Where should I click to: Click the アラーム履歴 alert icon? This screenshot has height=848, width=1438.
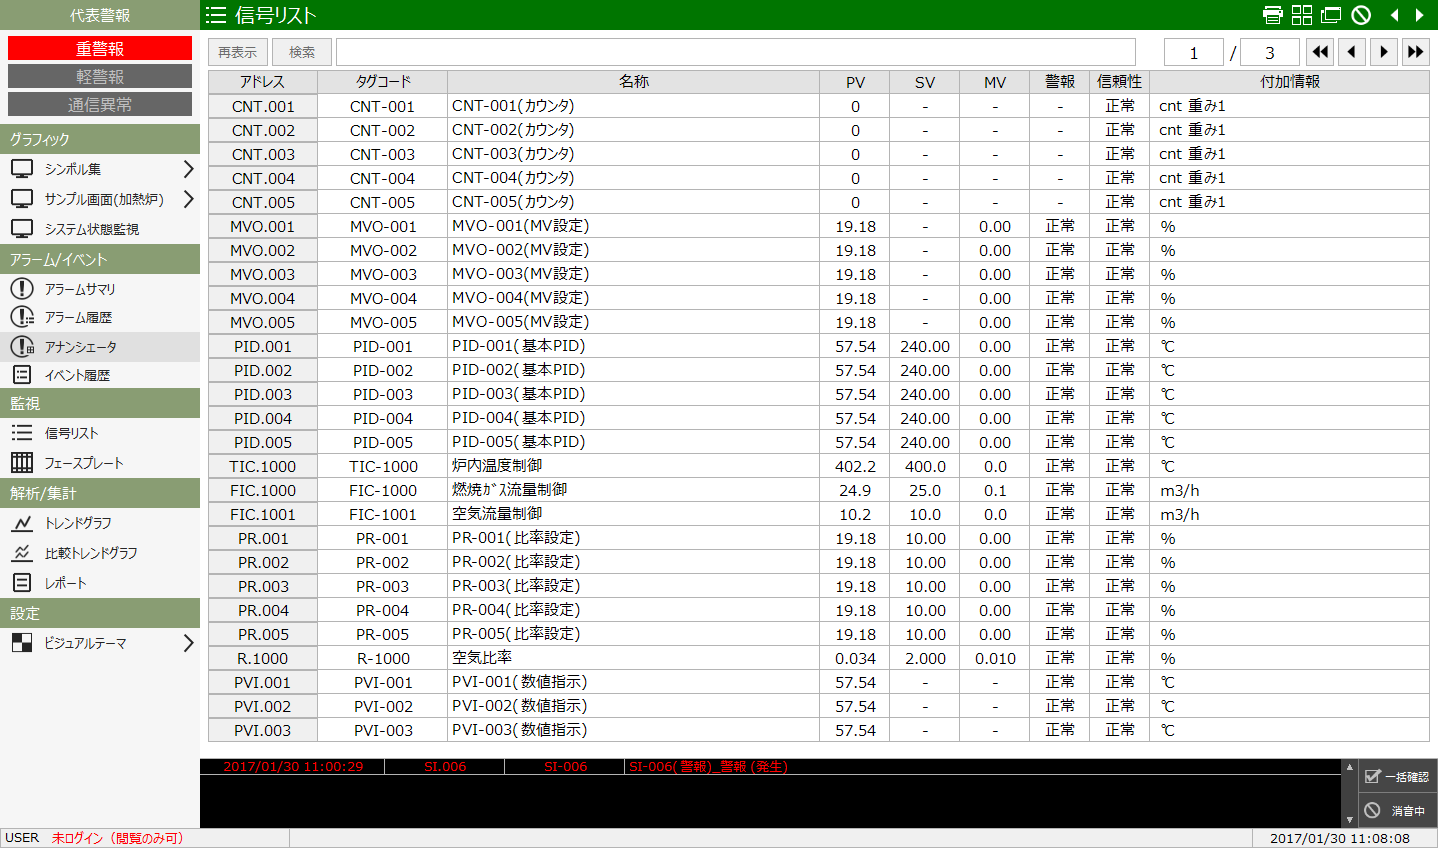click(x=22, y=317)
